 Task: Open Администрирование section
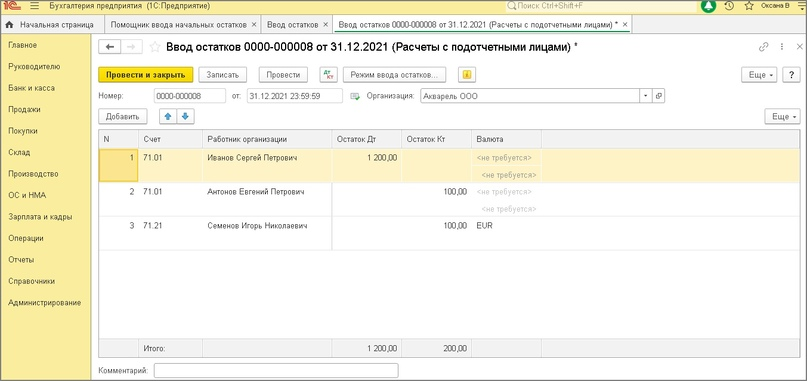pos(44,303)
